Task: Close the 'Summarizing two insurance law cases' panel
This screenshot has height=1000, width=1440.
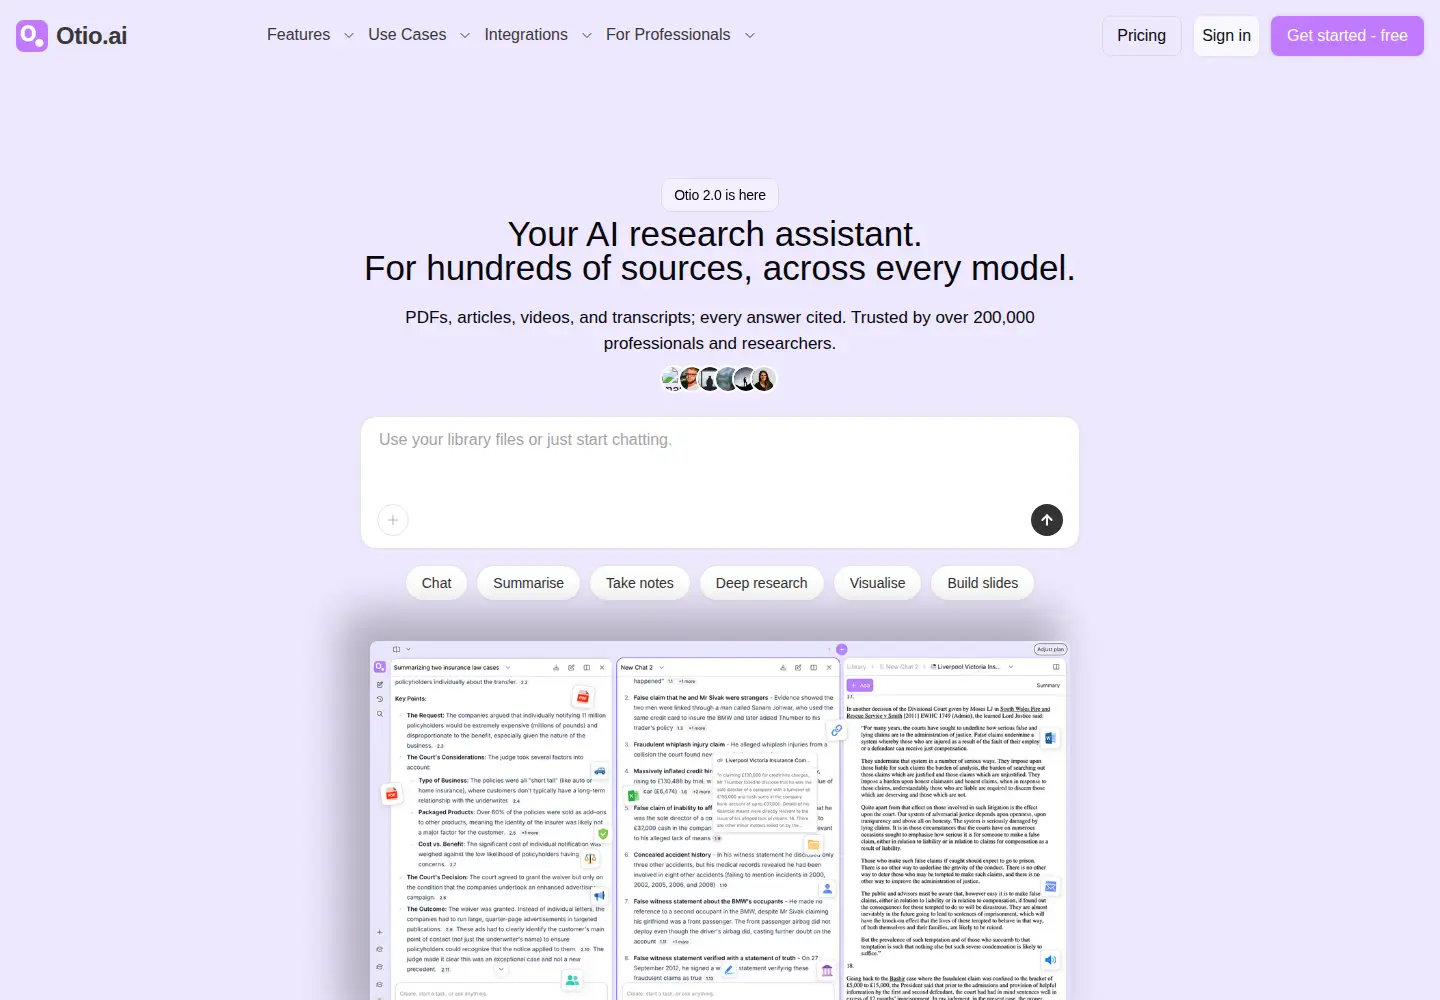Action: click(x=602, y=667)
